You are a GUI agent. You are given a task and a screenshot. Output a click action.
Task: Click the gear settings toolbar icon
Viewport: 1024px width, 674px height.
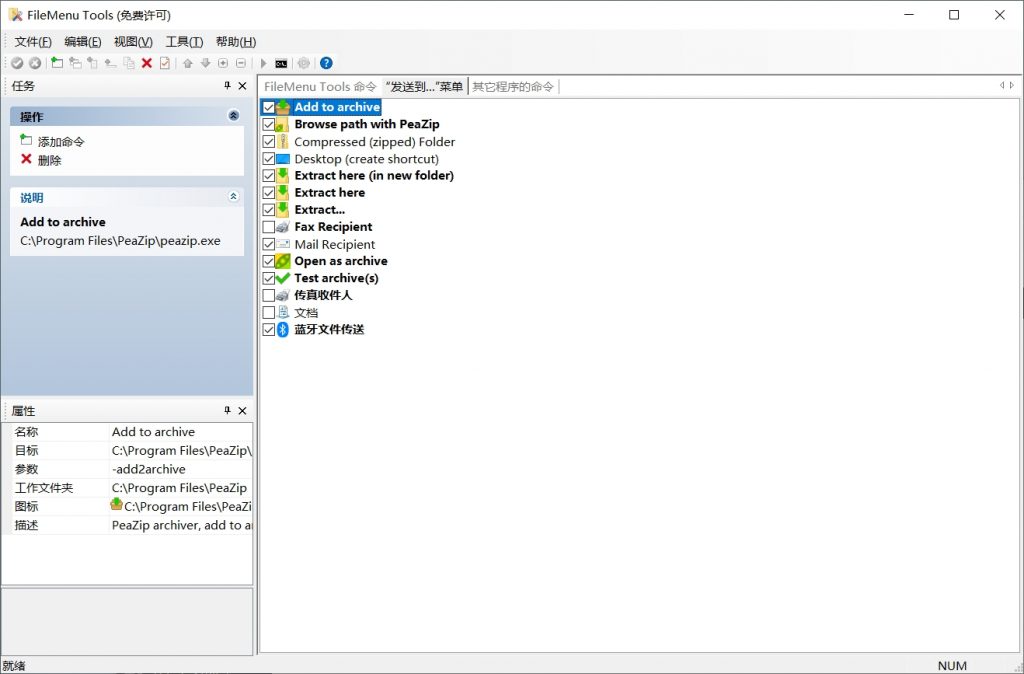point(304,63)
